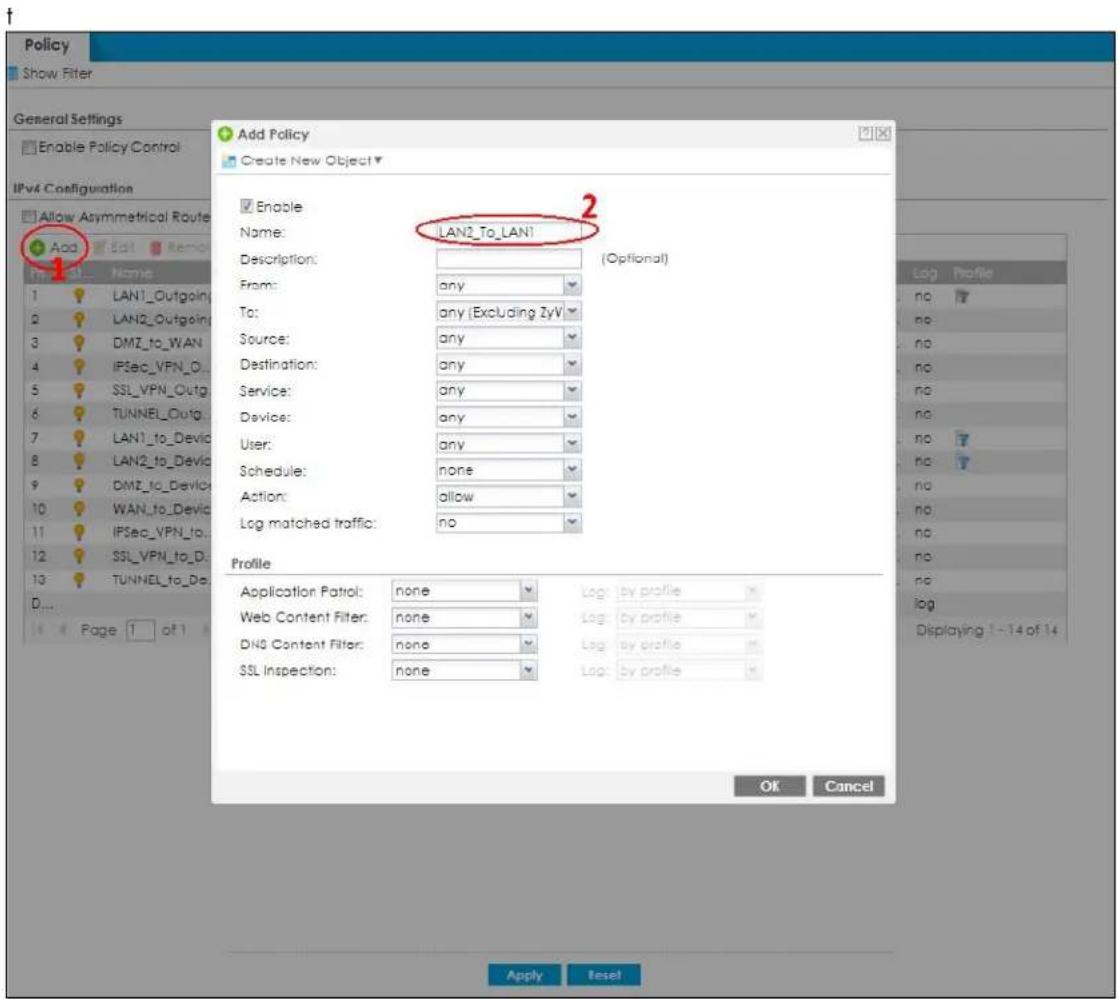Click the Add Policy dialog help icon
This screenshot has width=1118, height=999.
coord(865,133)
